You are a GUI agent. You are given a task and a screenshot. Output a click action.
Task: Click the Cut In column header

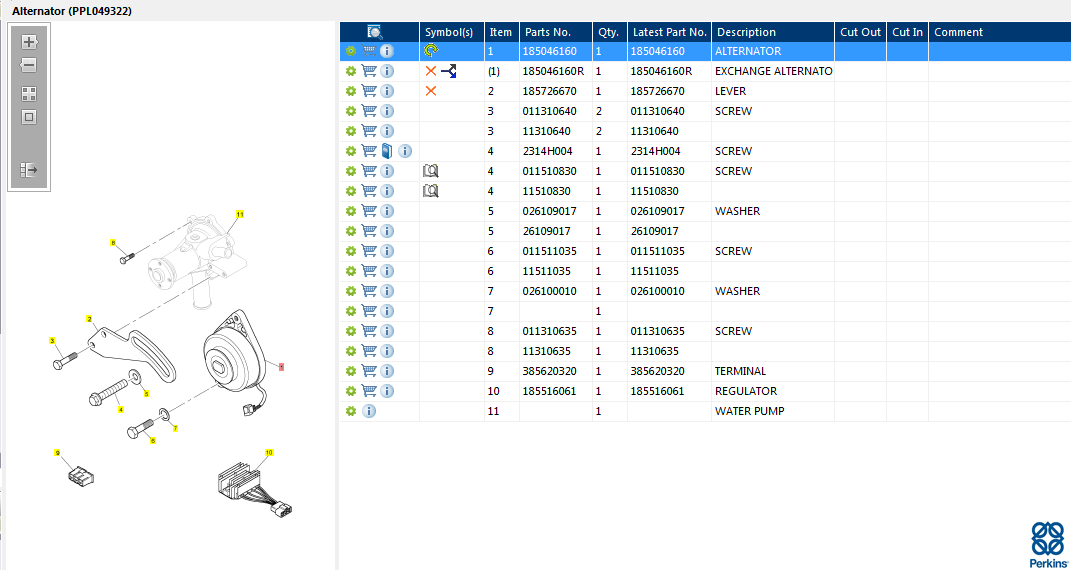click(x=908, y=32)
